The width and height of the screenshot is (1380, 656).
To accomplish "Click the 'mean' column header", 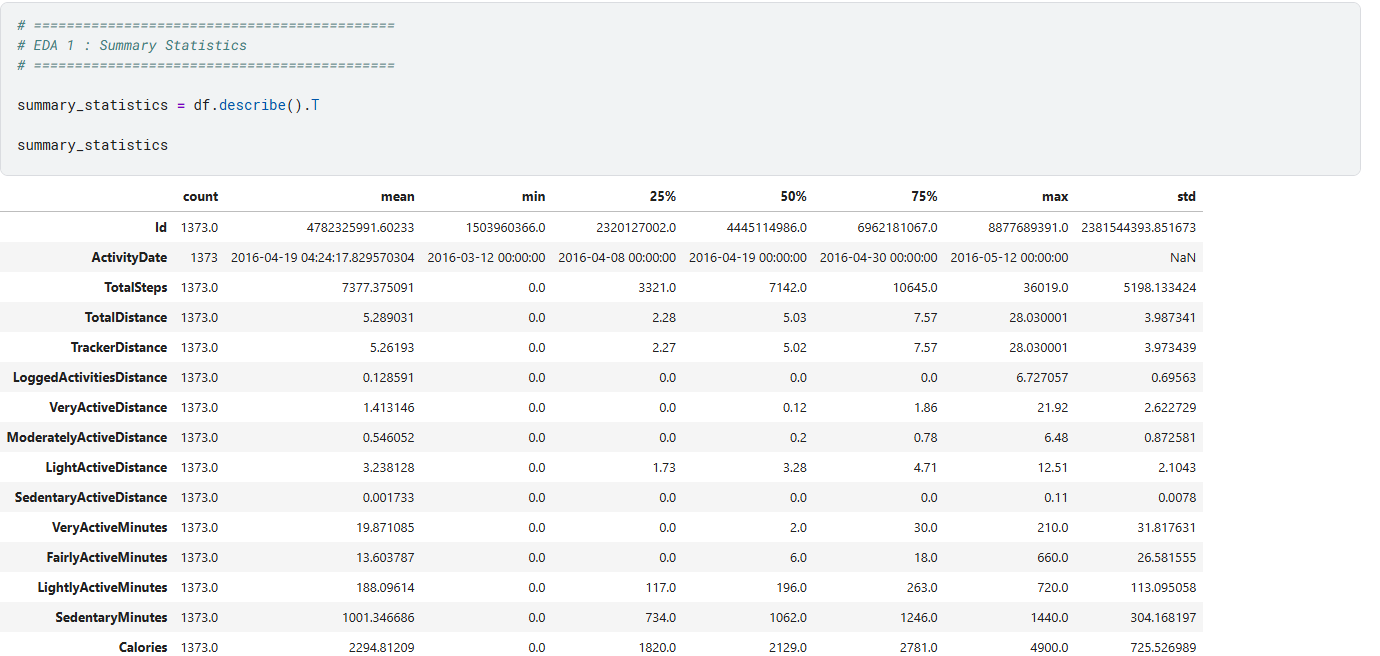I will (x=399, y=197).
